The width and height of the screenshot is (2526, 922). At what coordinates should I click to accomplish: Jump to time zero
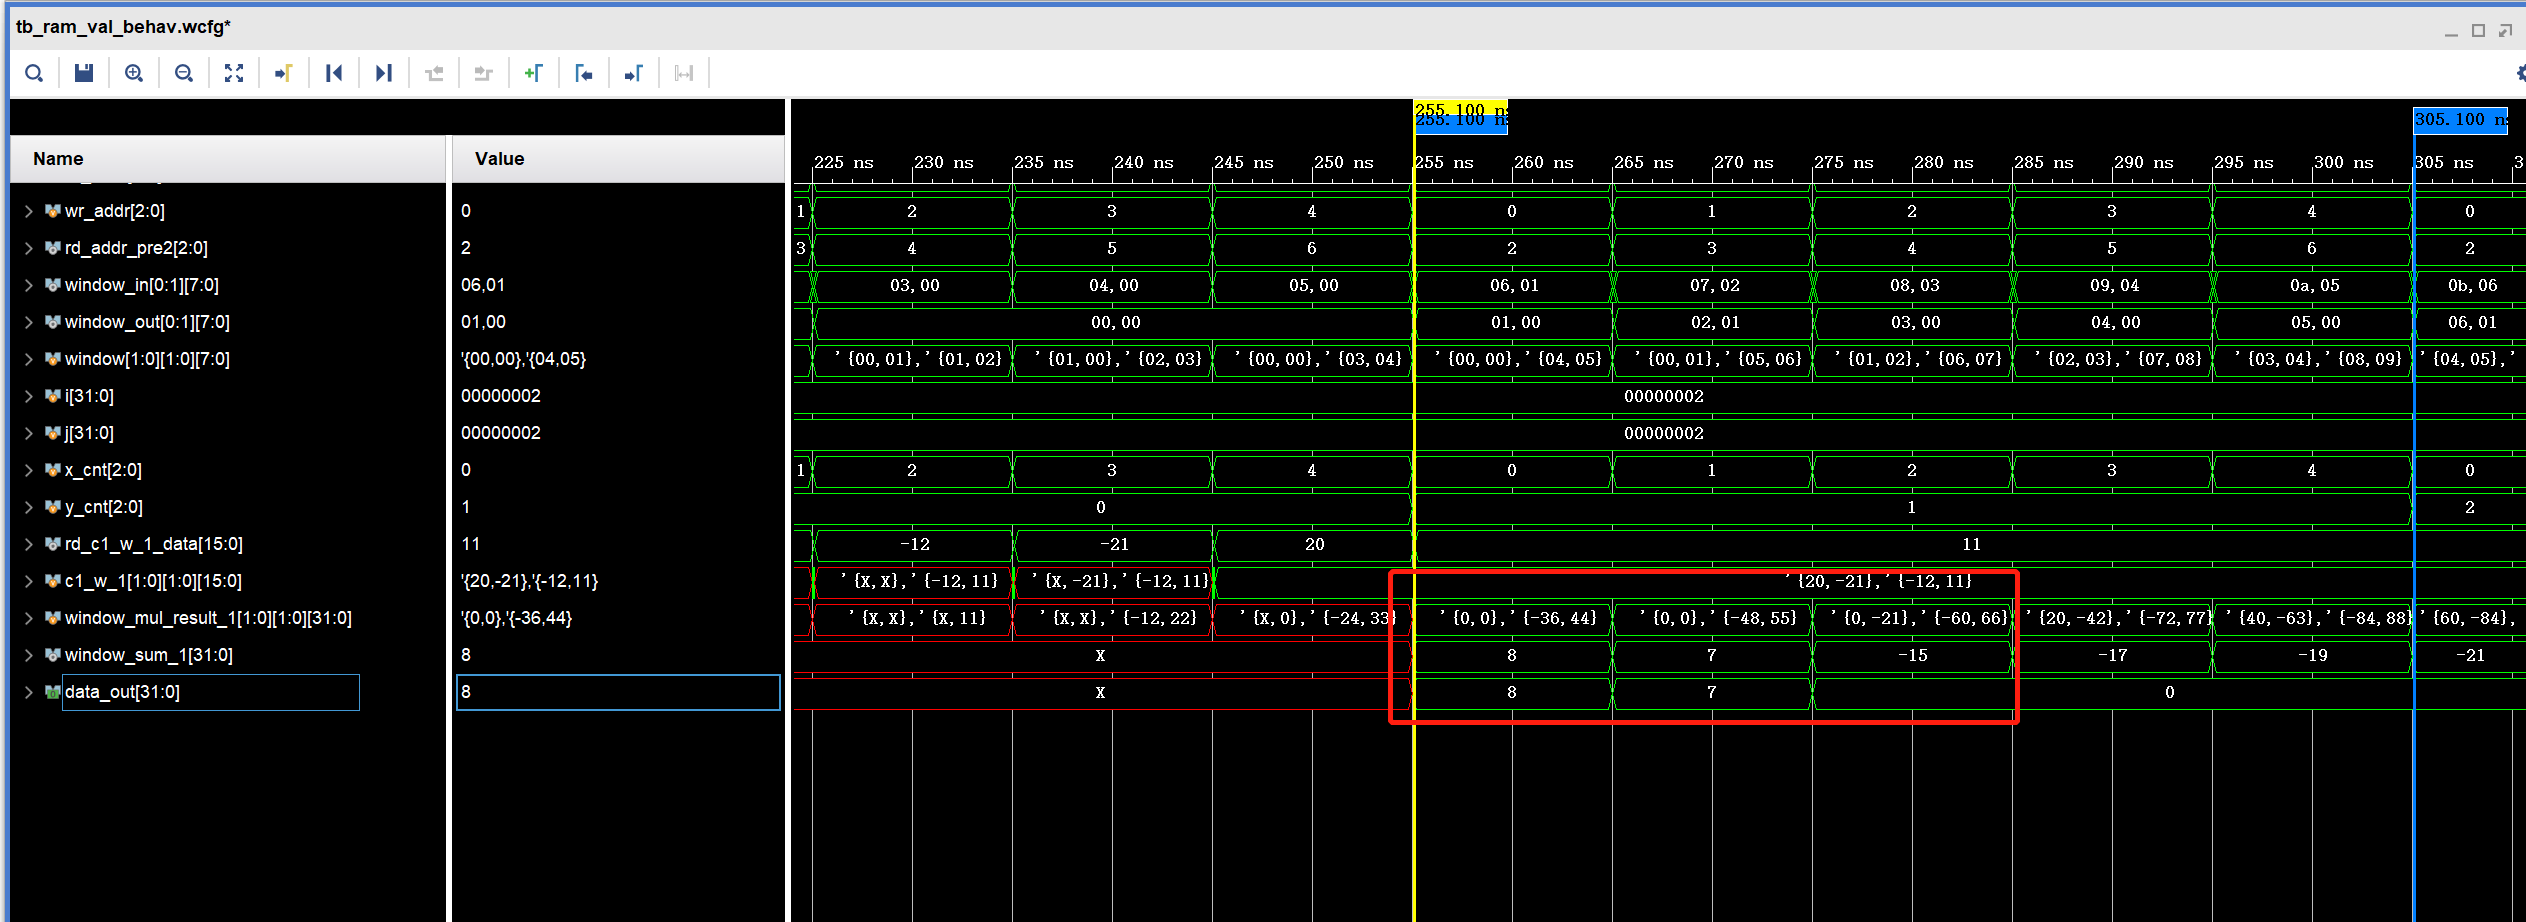coord(334,73)
